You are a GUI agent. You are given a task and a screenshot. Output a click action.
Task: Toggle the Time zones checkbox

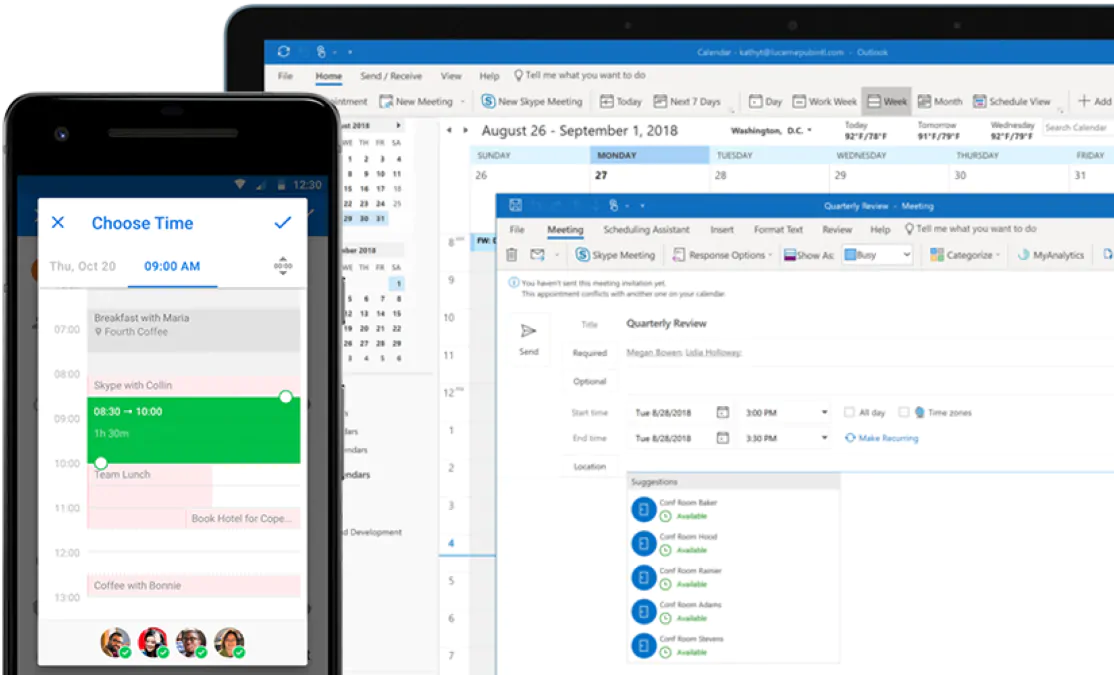tap(904, 412)
